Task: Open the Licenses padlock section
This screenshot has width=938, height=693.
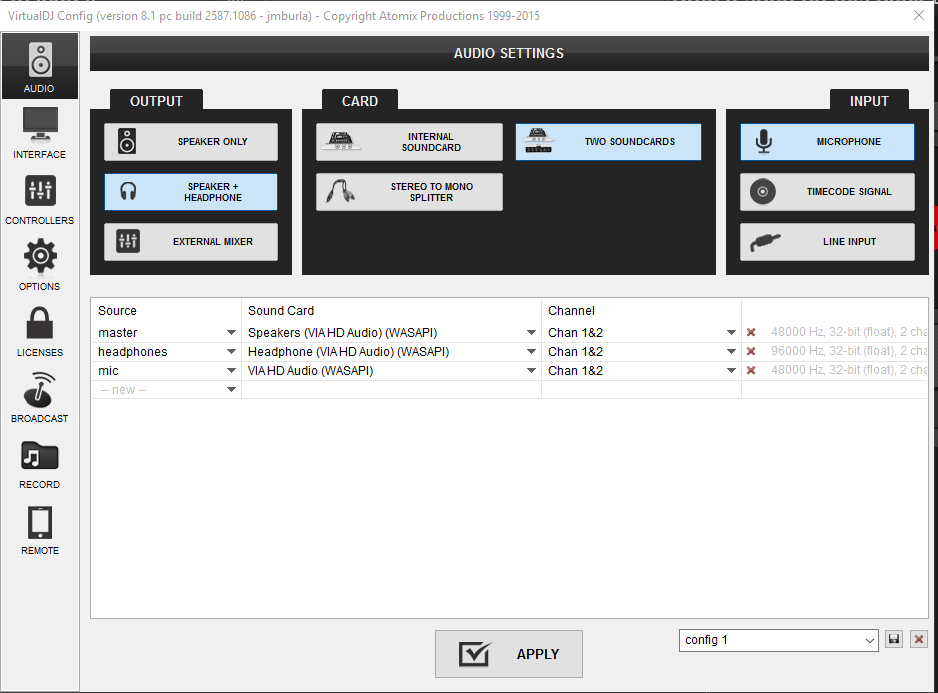Action: 40,330
